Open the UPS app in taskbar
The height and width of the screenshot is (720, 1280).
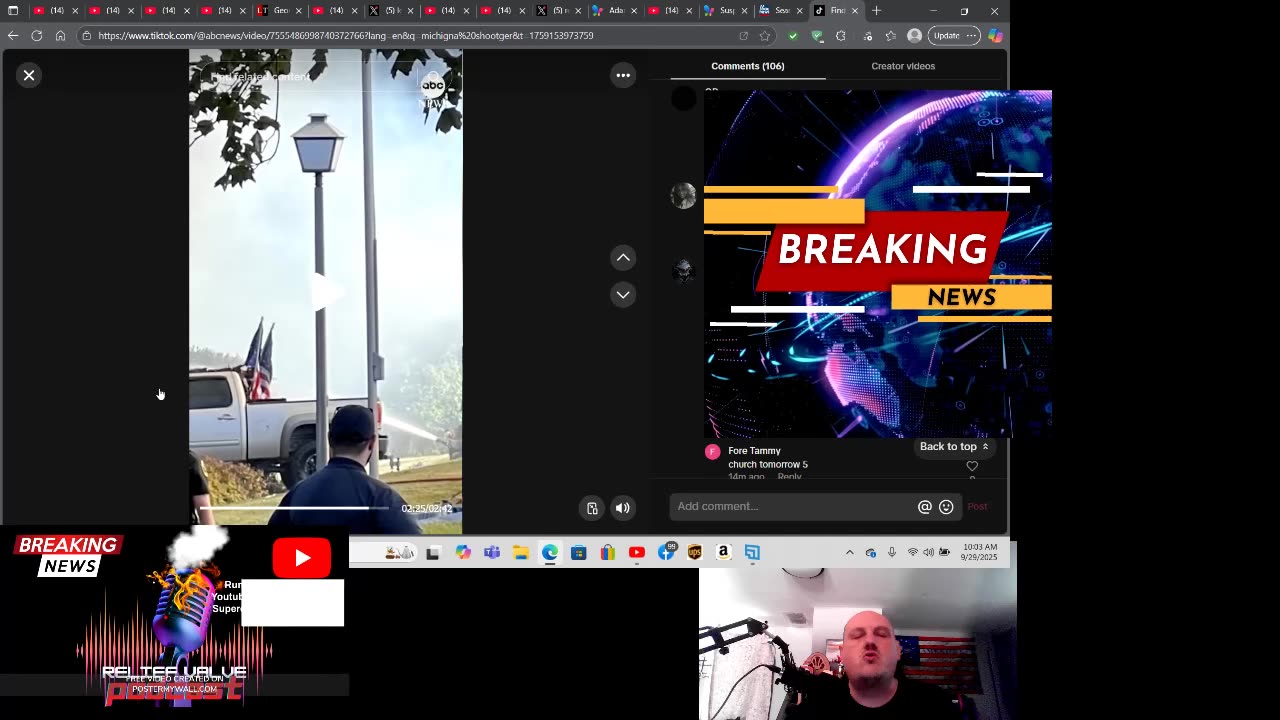695,553
